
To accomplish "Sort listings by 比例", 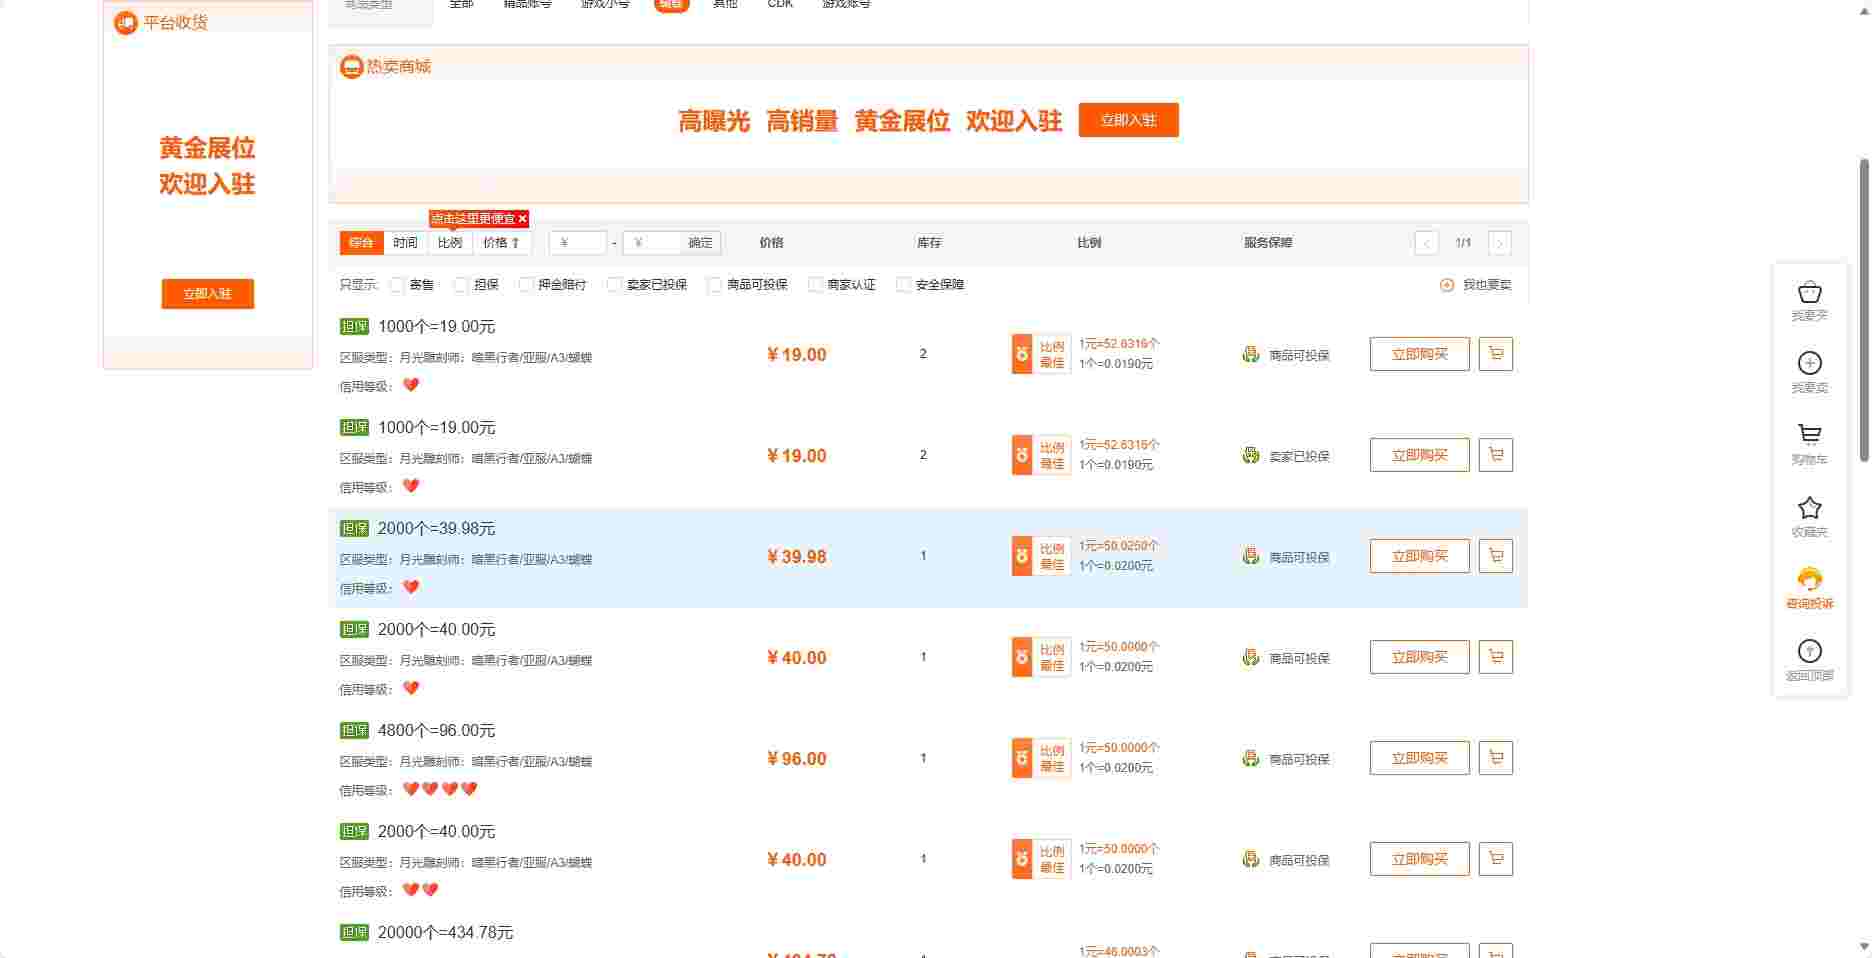I will [x=450, y=243].
